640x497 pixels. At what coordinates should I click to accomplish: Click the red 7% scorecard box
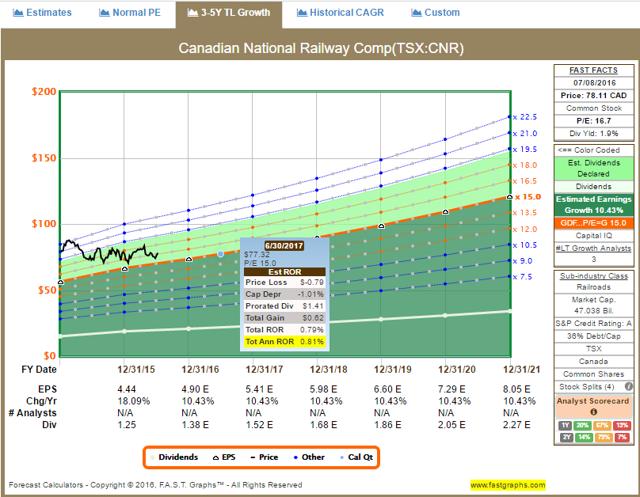tap(622, 437)
